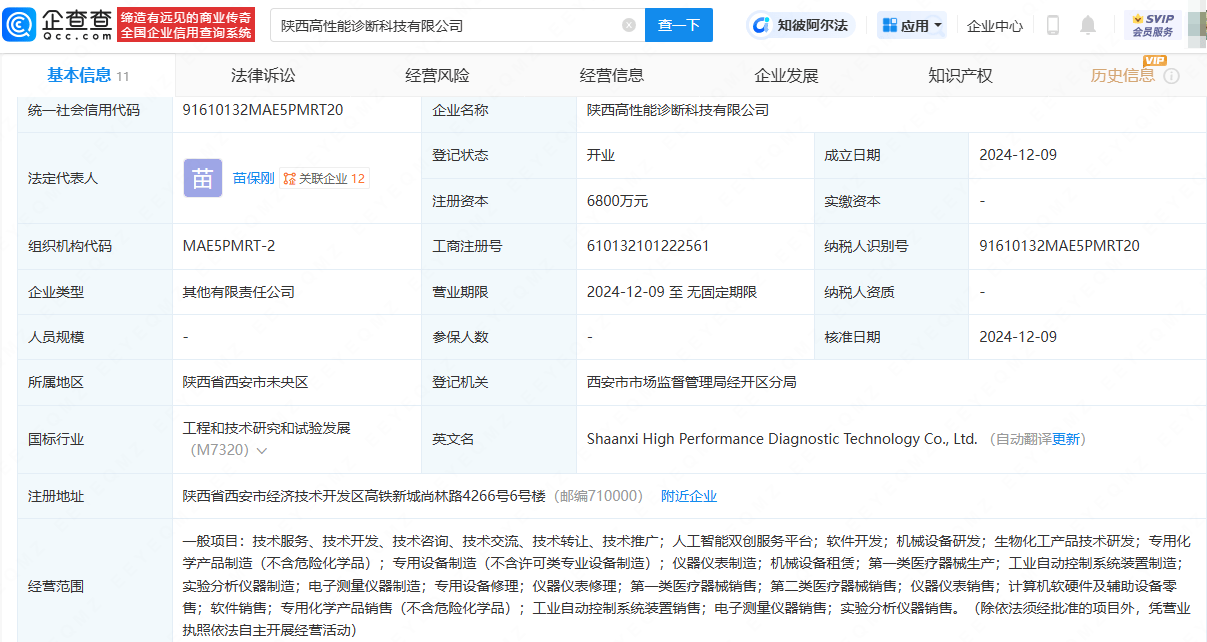Click 成立日期 value 2024-12-09
1207x642 pixels.
[x=1018, y=155]
